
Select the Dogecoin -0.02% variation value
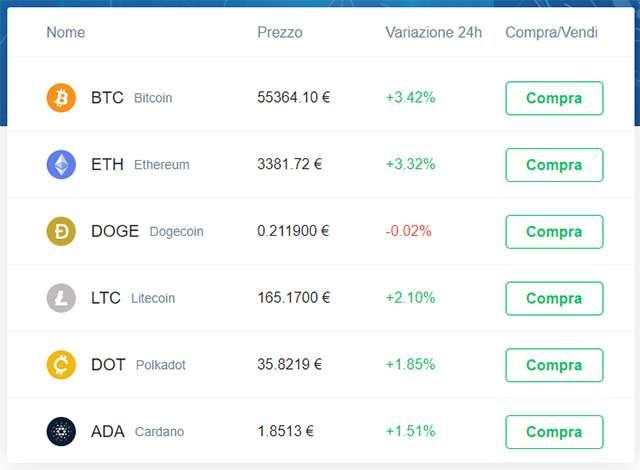(x=408, y=231)
